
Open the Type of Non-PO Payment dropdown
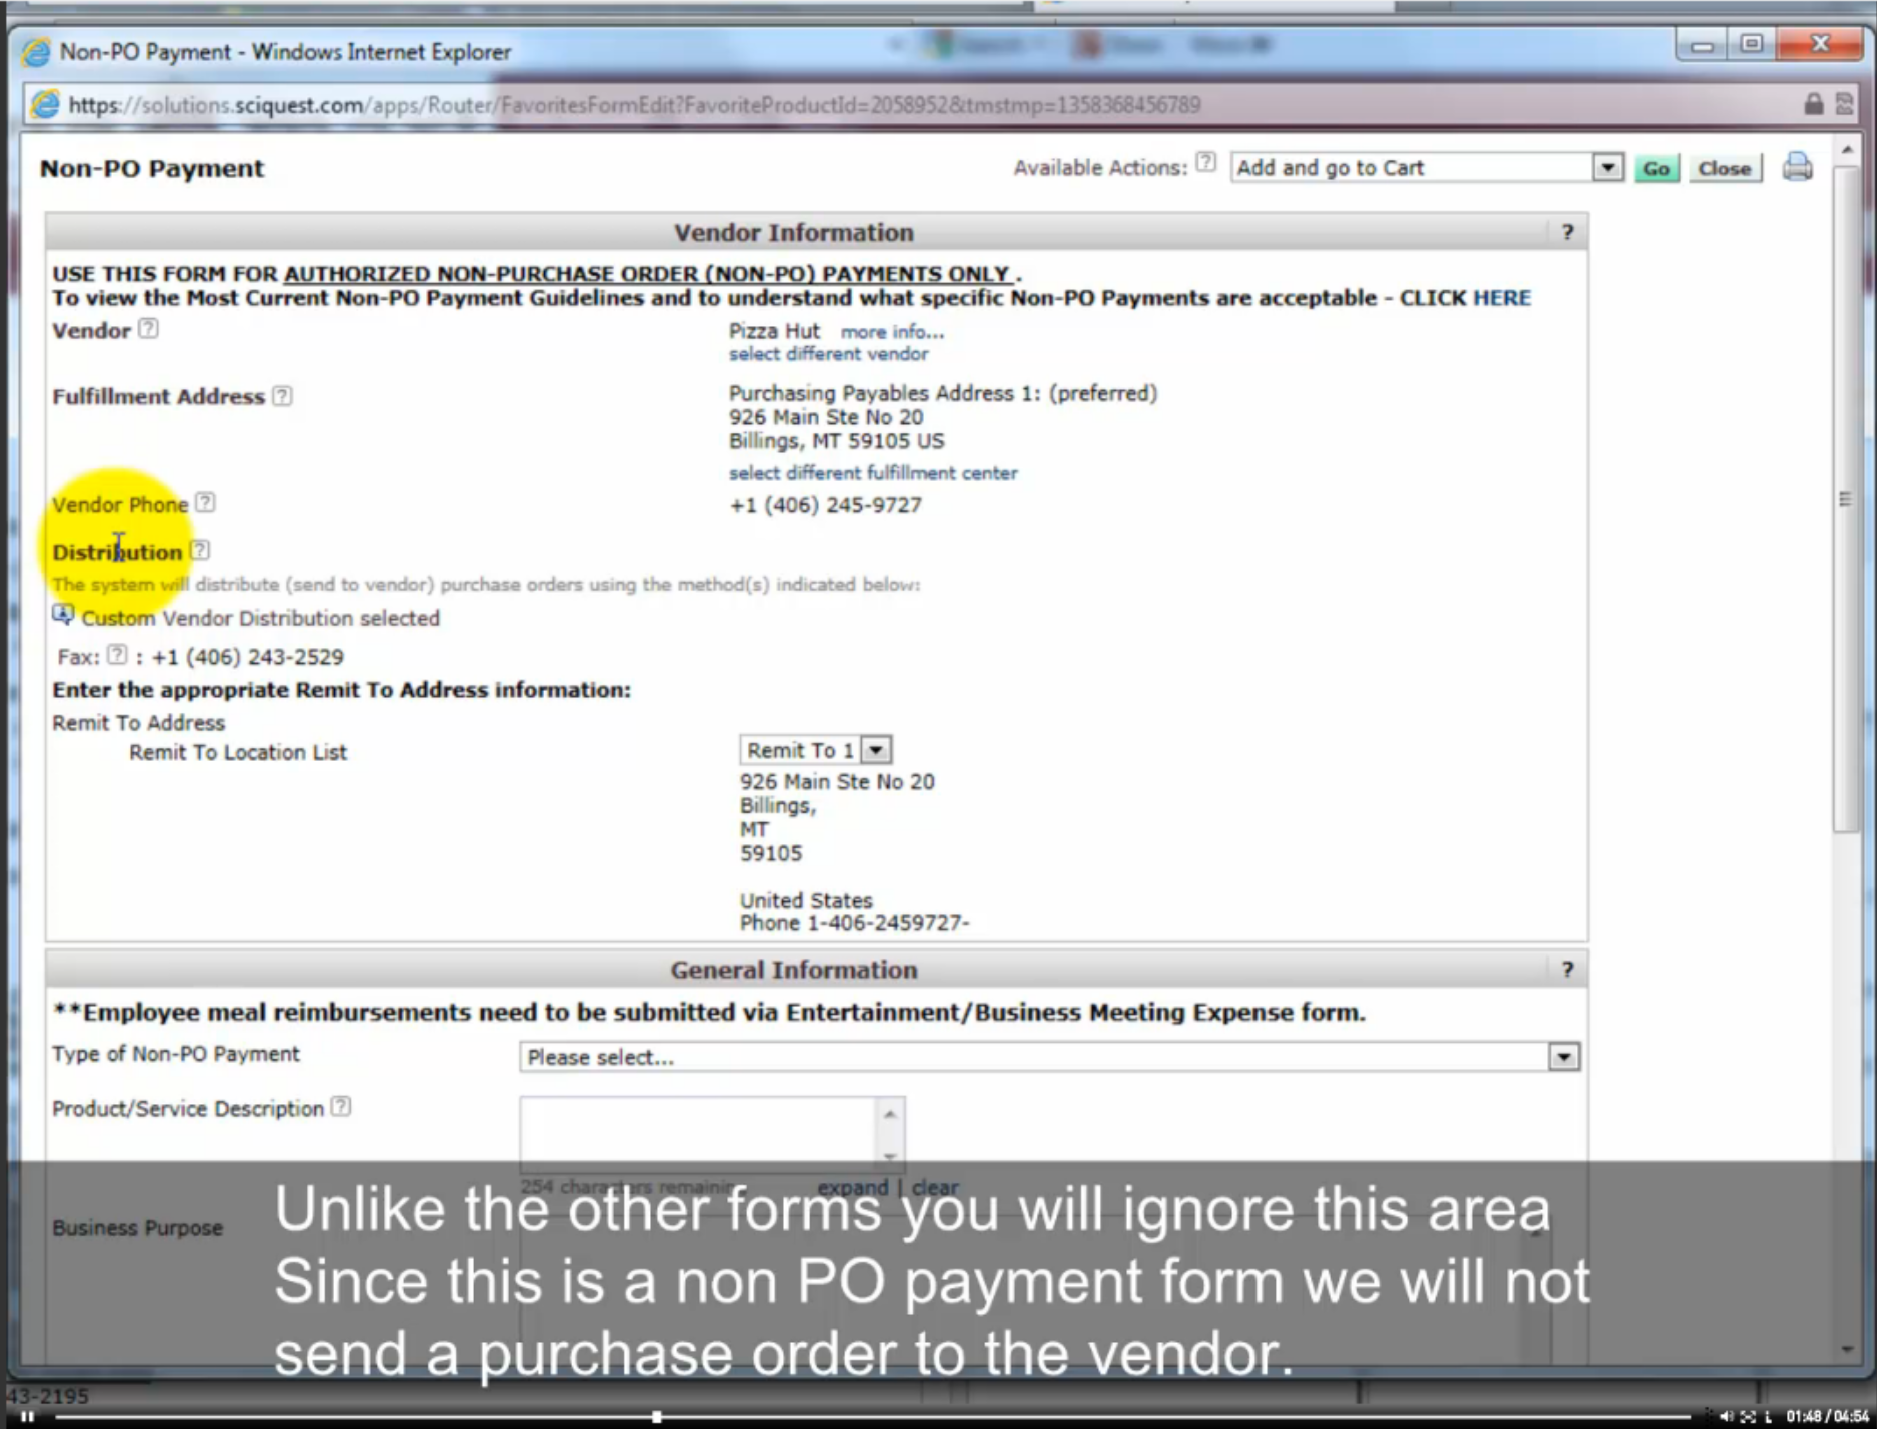[x=1563, y=1057]
